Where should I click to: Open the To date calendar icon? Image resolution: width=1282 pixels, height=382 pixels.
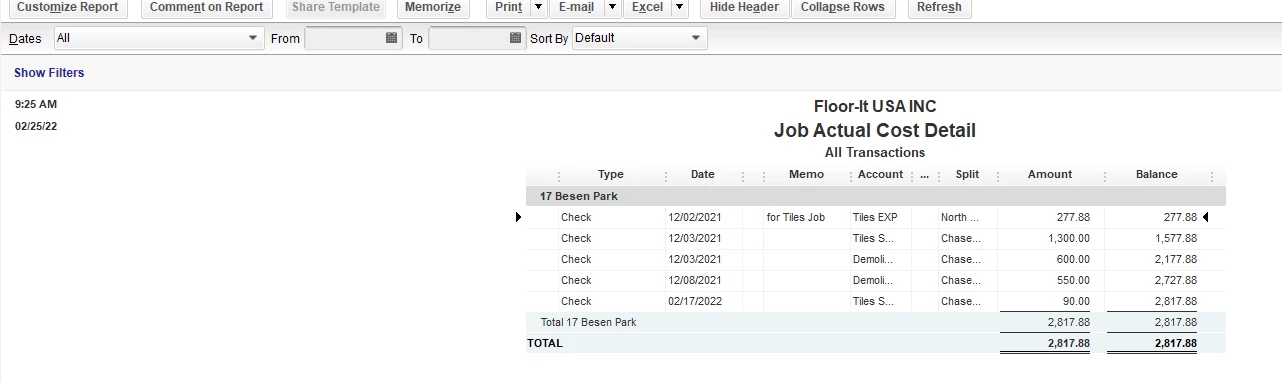point(515,38)
